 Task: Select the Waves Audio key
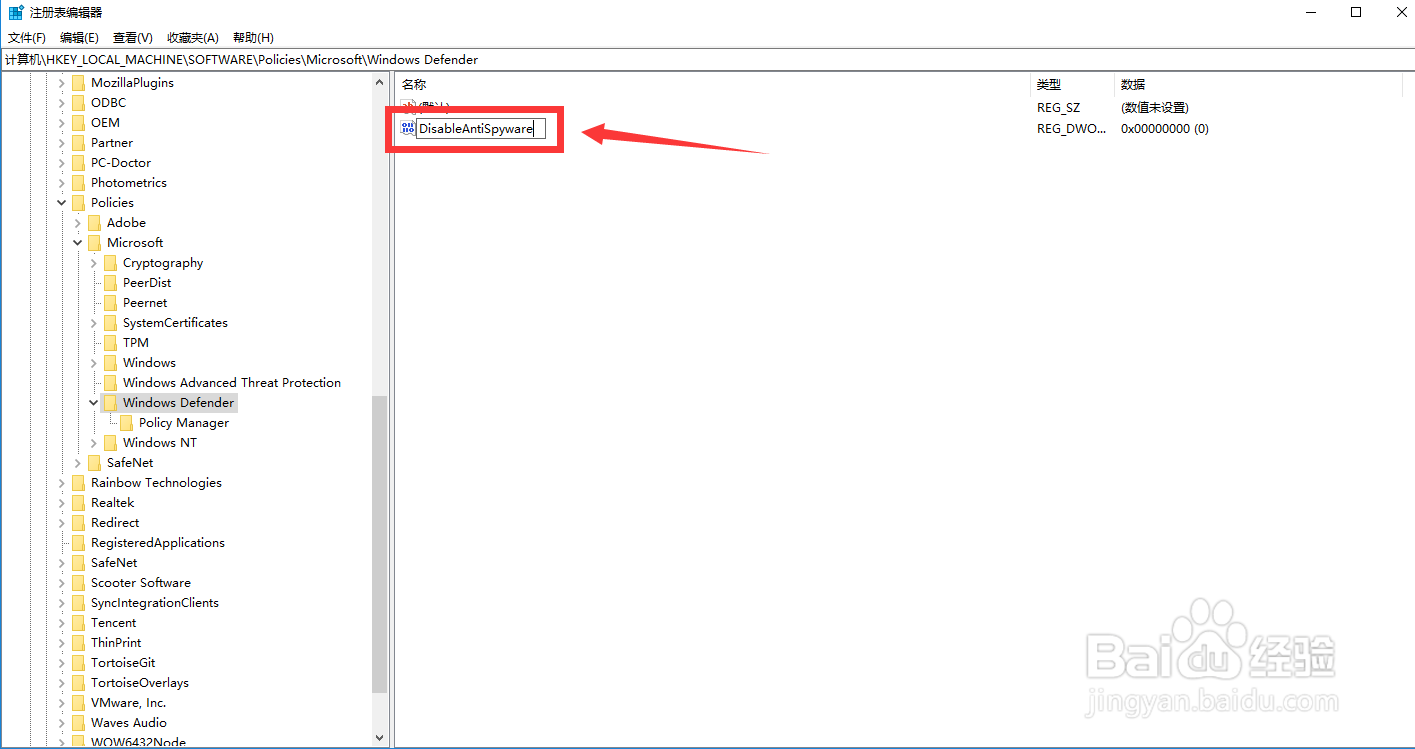point(129,722)
